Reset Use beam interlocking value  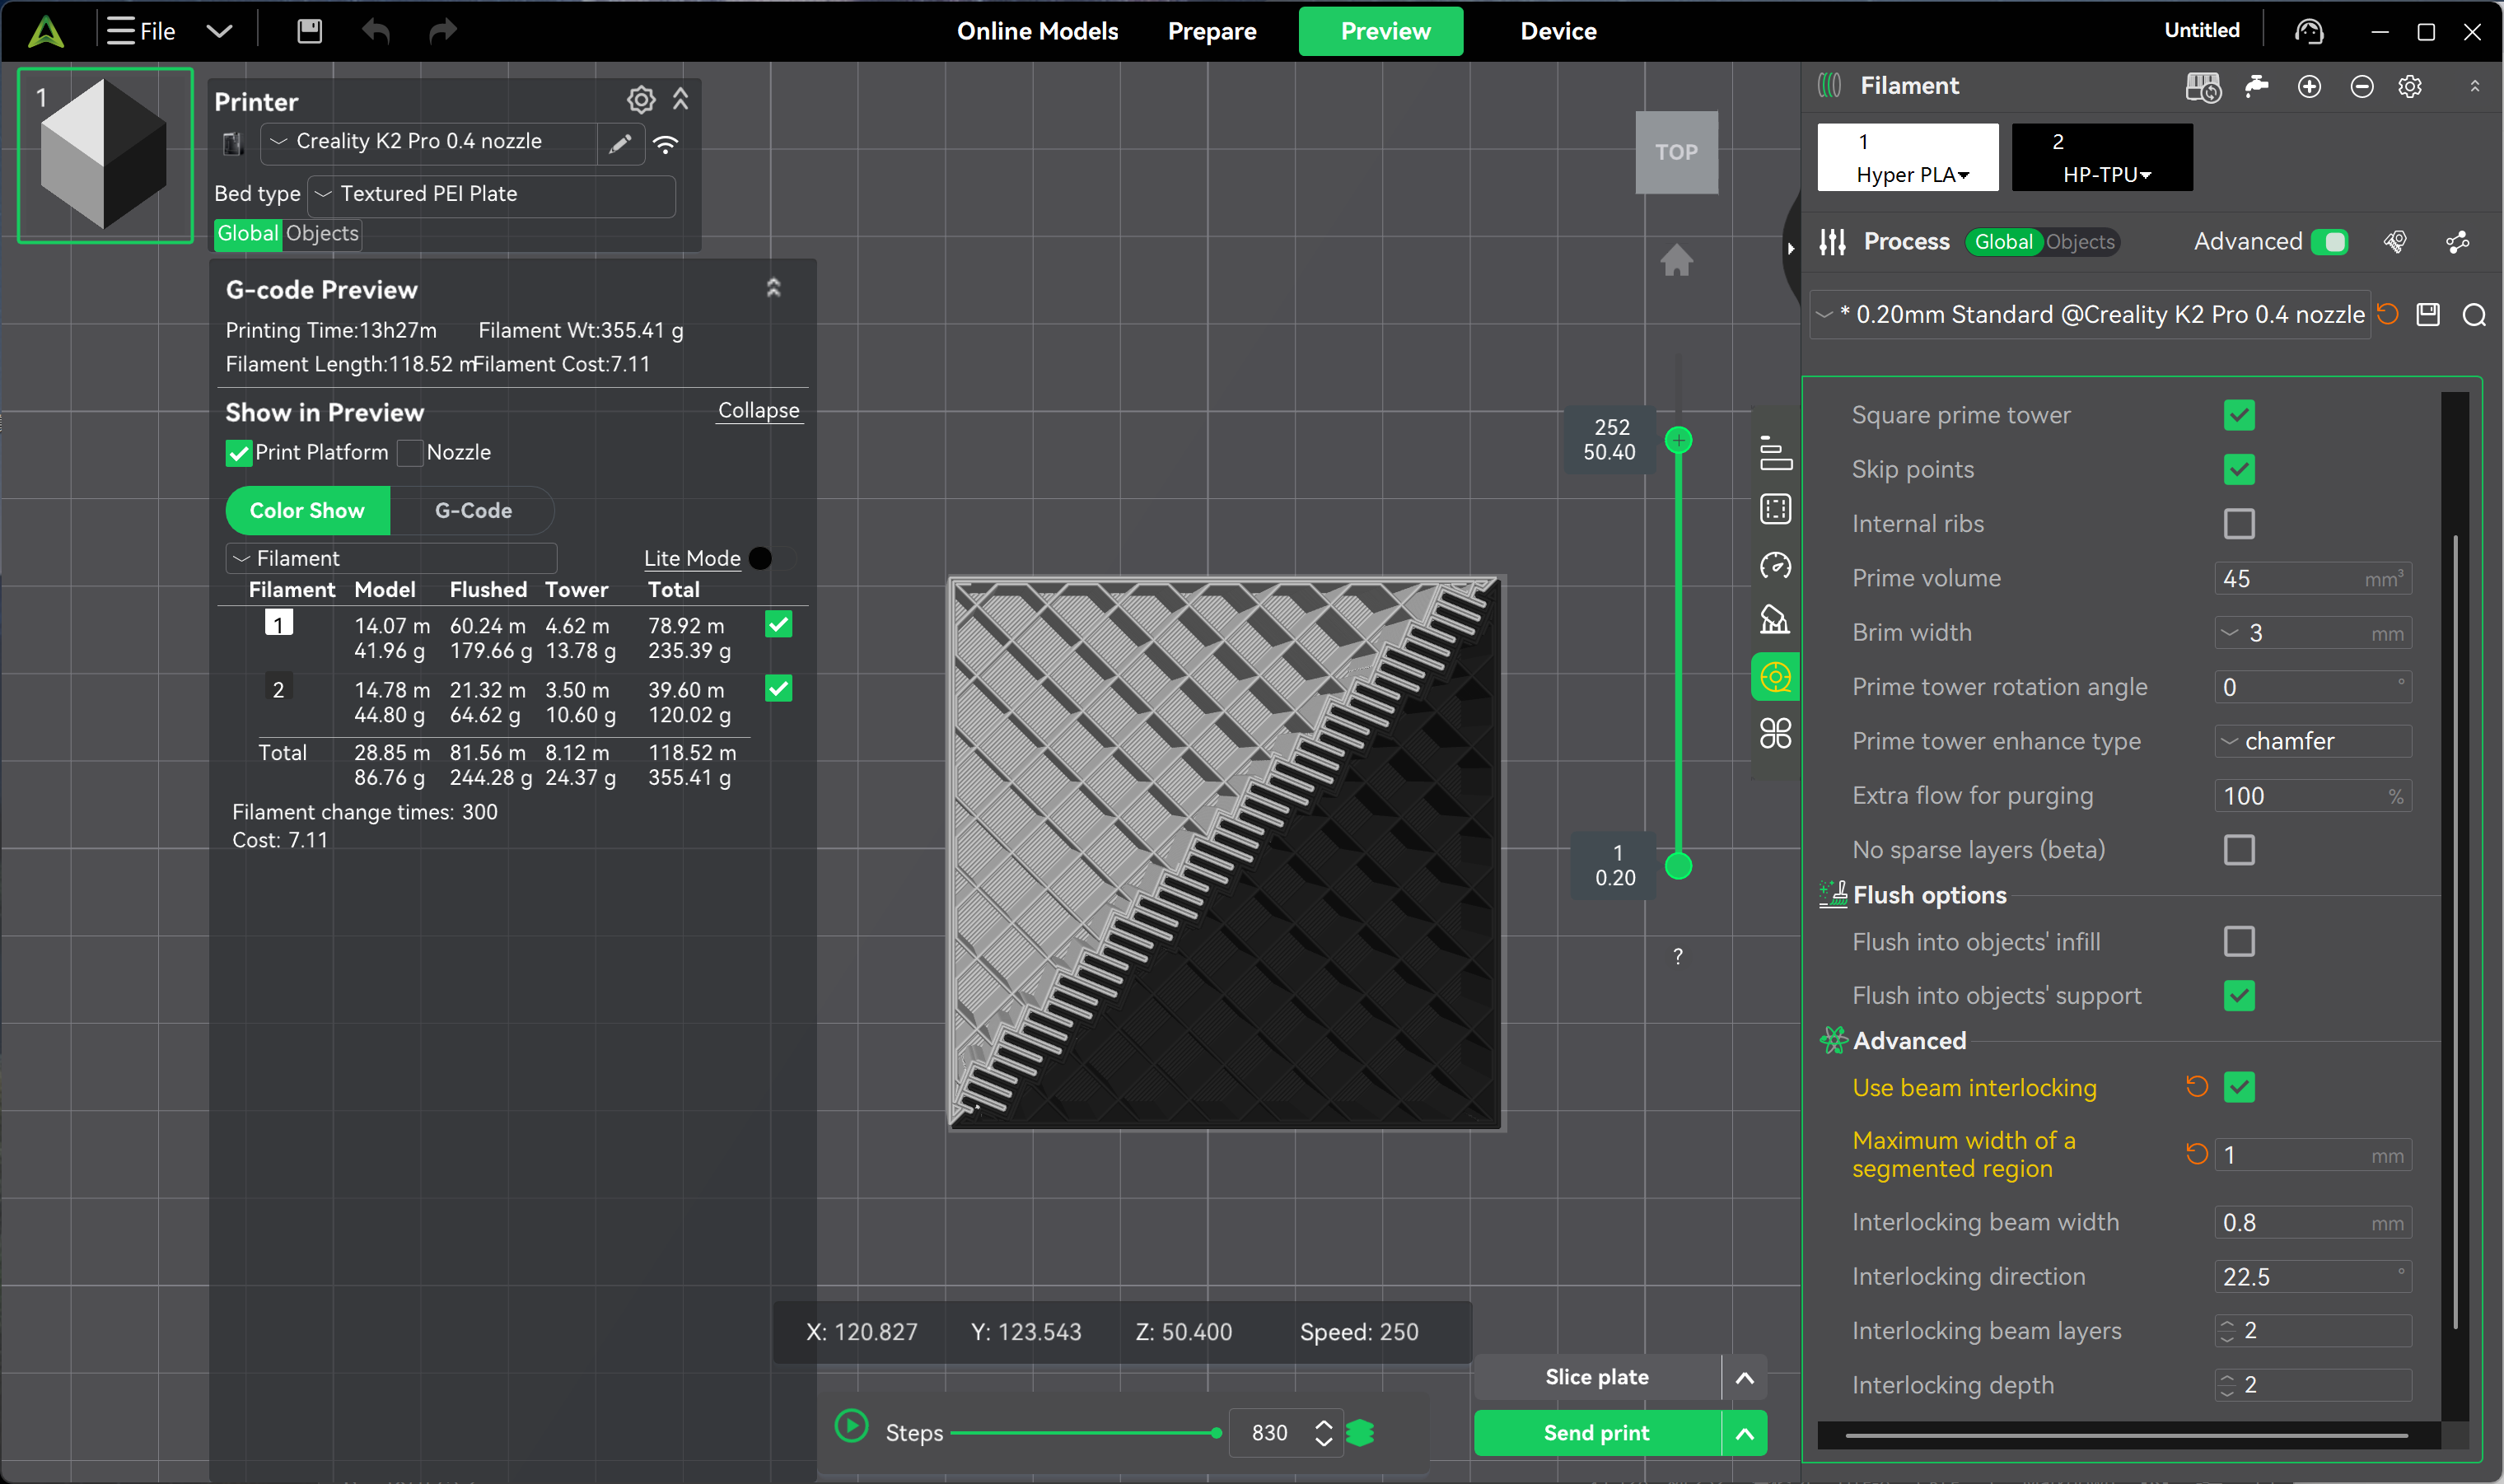coord(2197,1087)
